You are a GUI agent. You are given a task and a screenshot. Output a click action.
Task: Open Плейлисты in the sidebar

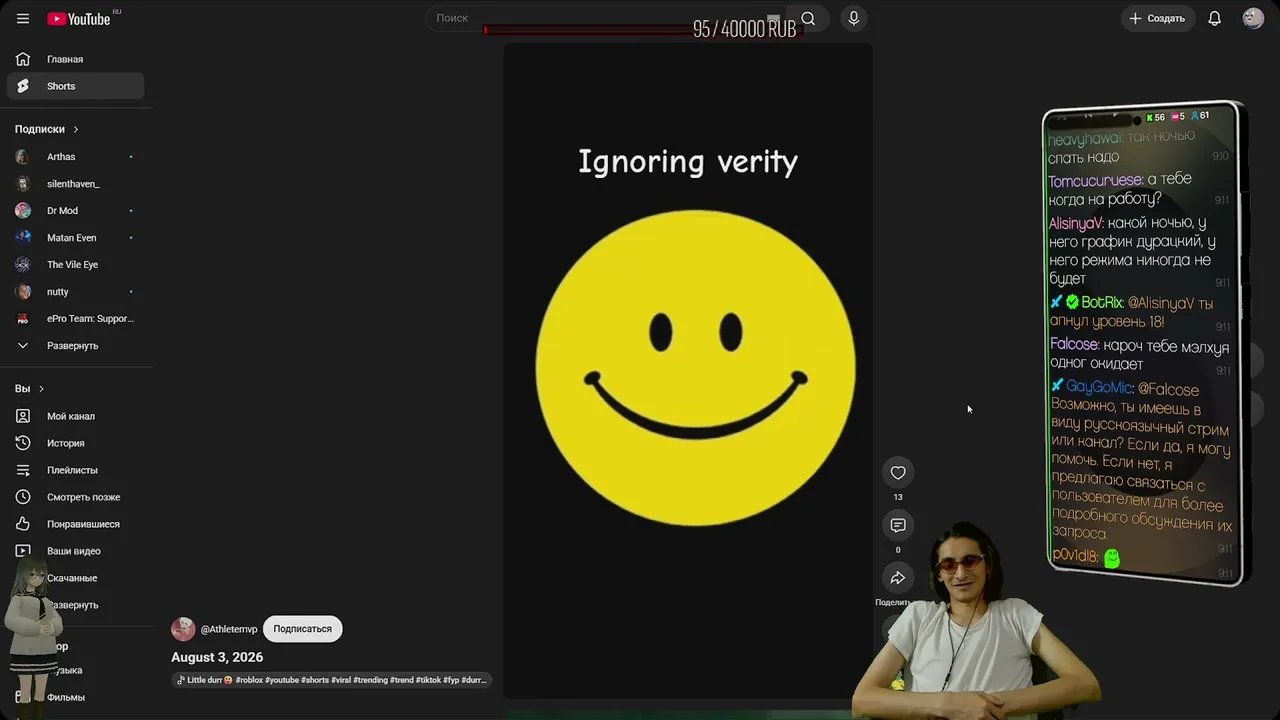pyautogui.click(x=75, y=470)
